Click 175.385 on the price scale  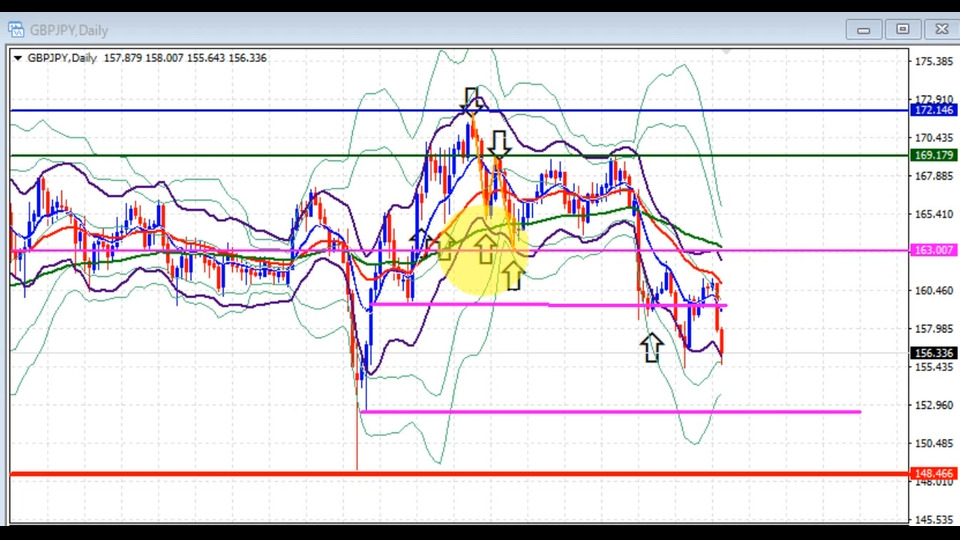pyautogui.click(x=934, y=61)
